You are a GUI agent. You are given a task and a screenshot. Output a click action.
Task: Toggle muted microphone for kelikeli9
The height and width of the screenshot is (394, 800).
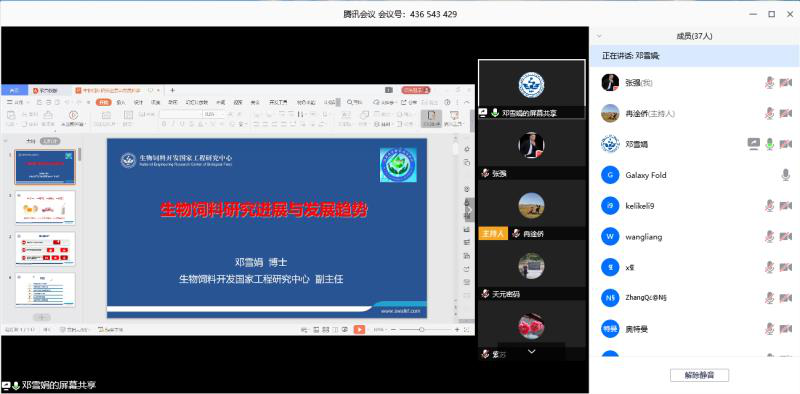[x=770, y=206]
